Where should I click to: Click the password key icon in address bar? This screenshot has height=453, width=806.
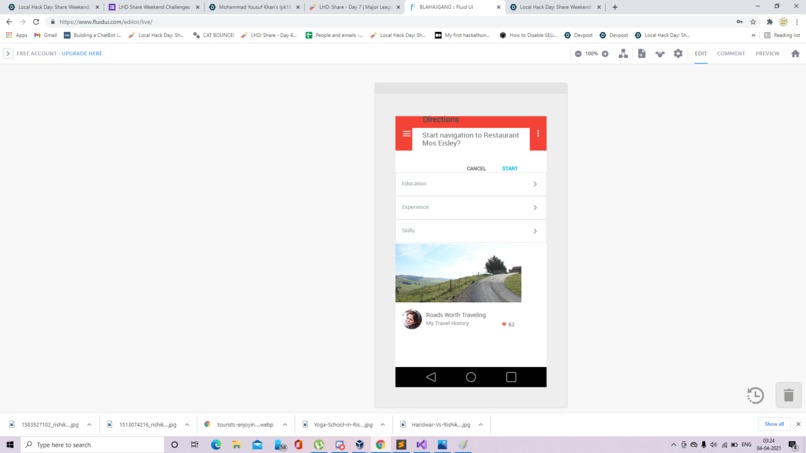coord(739,22)
